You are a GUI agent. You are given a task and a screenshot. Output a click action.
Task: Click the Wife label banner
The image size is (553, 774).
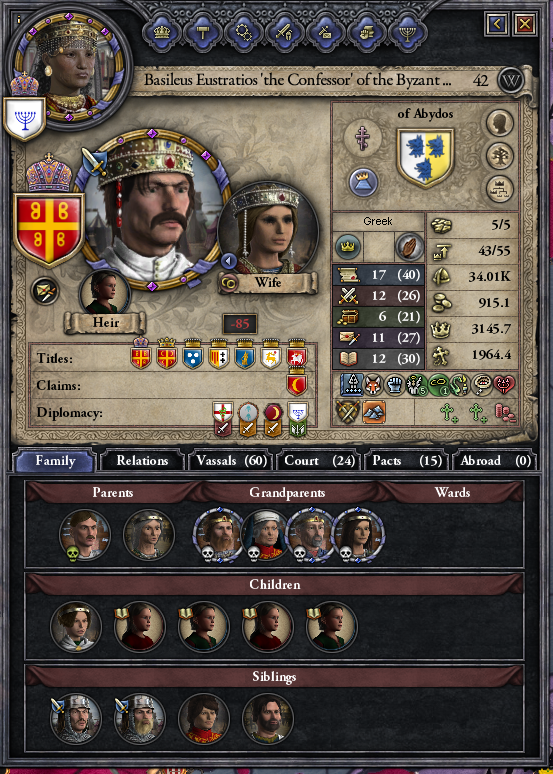(x=268, y=283)
